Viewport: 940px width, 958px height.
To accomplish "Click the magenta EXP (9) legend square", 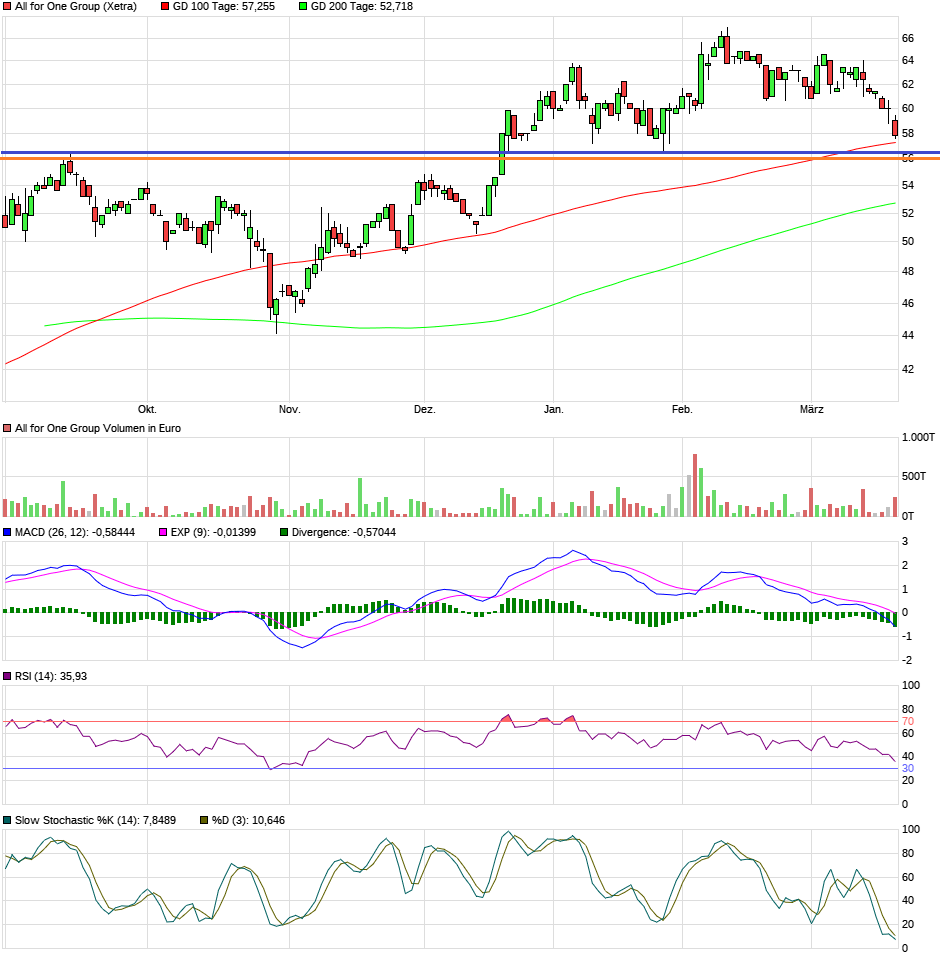I will 164,532.
